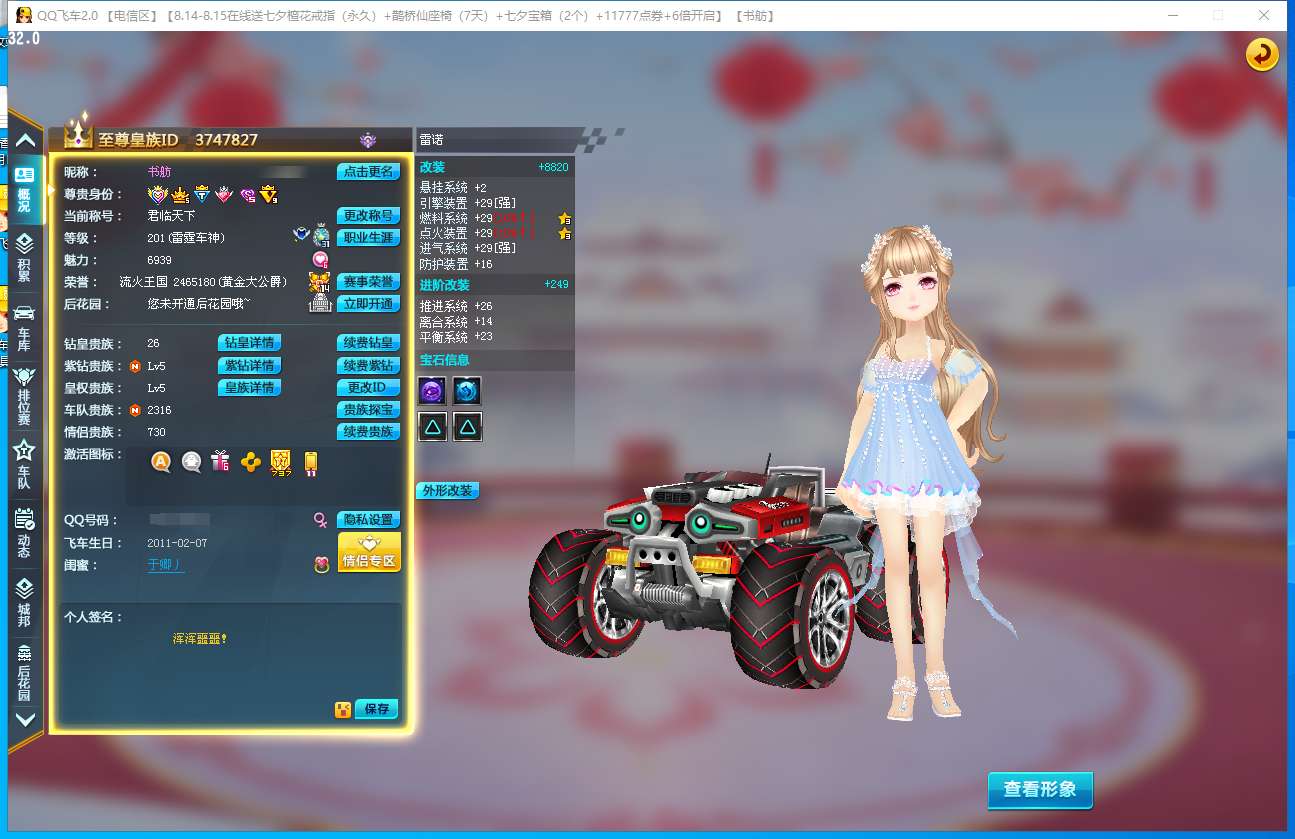Click the star badge beside 燃料系统
Image resolution: width=1295 pixels, height=839 pixels.
565,219
